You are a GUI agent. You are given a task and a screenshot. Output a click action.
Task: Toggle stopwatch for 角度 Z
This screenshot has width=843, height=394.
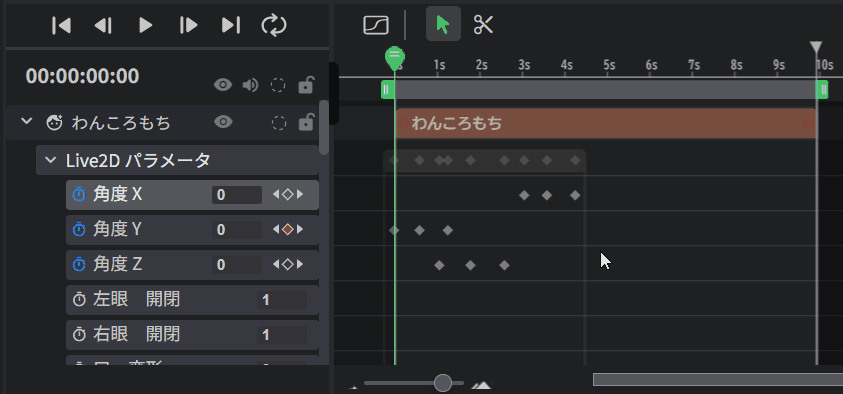click(79, 264)
